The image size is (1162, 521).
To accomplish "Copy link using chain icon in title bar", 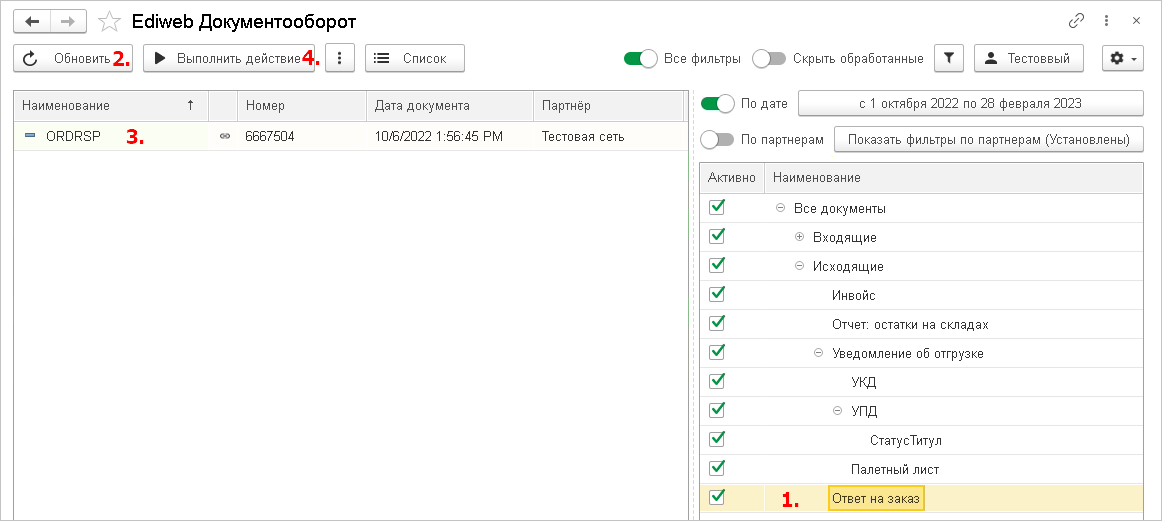I will tap(1077, 20).
